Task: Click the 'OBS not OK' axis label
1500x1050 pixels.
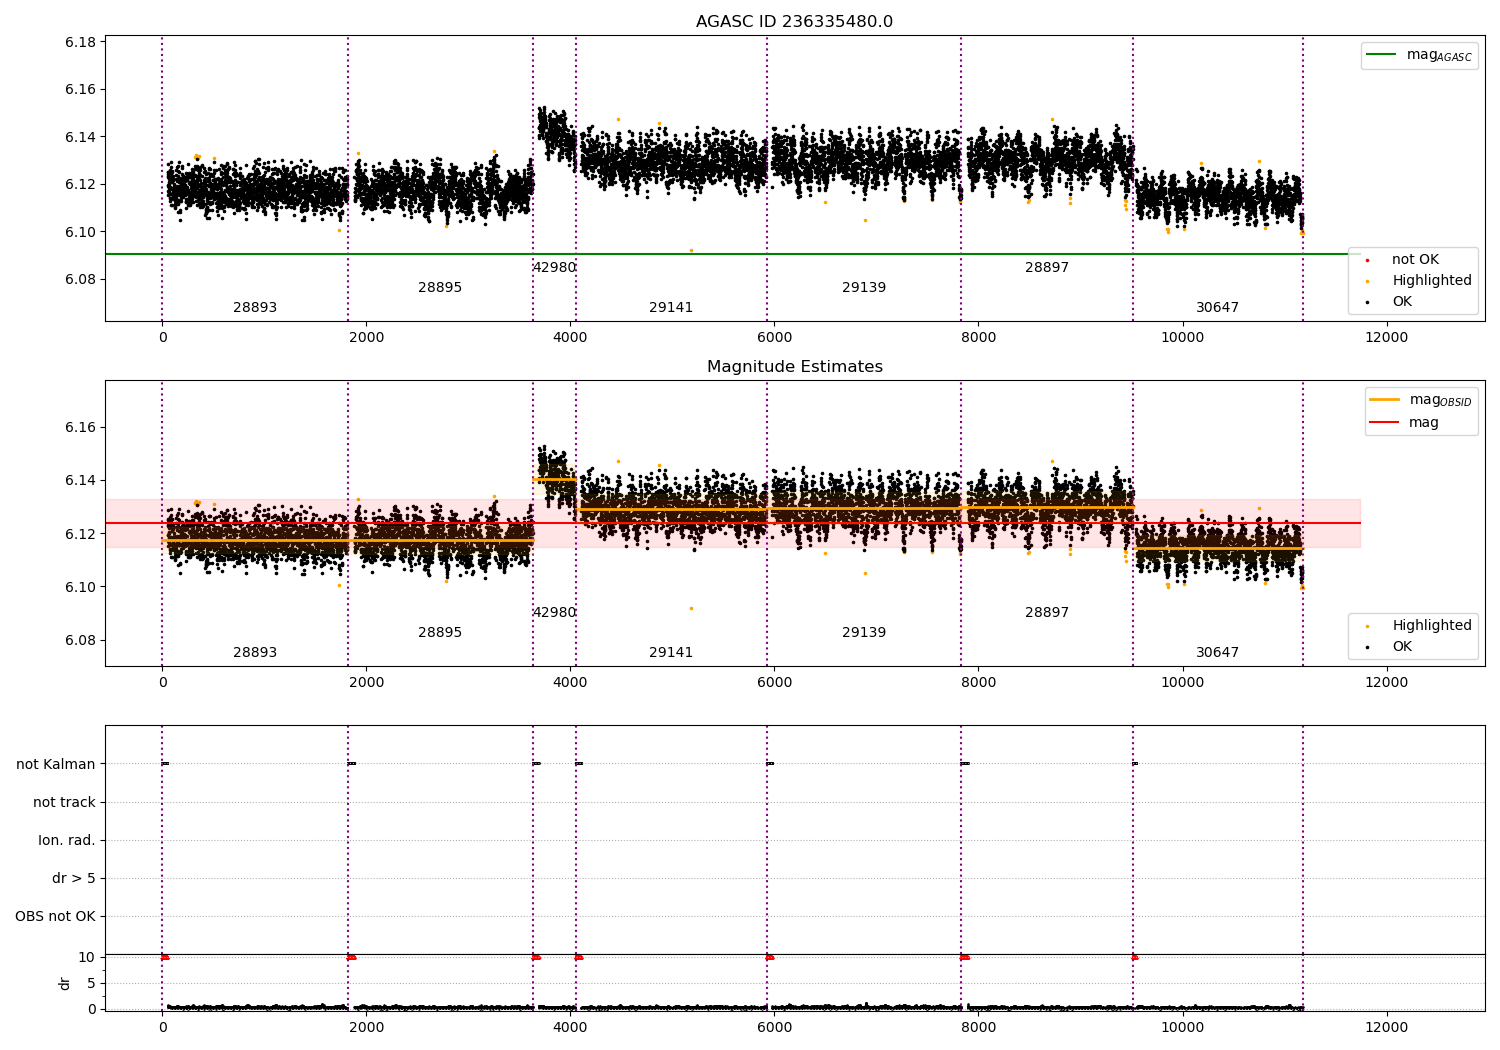Action: pyautogui.click(x=56, y=916)
